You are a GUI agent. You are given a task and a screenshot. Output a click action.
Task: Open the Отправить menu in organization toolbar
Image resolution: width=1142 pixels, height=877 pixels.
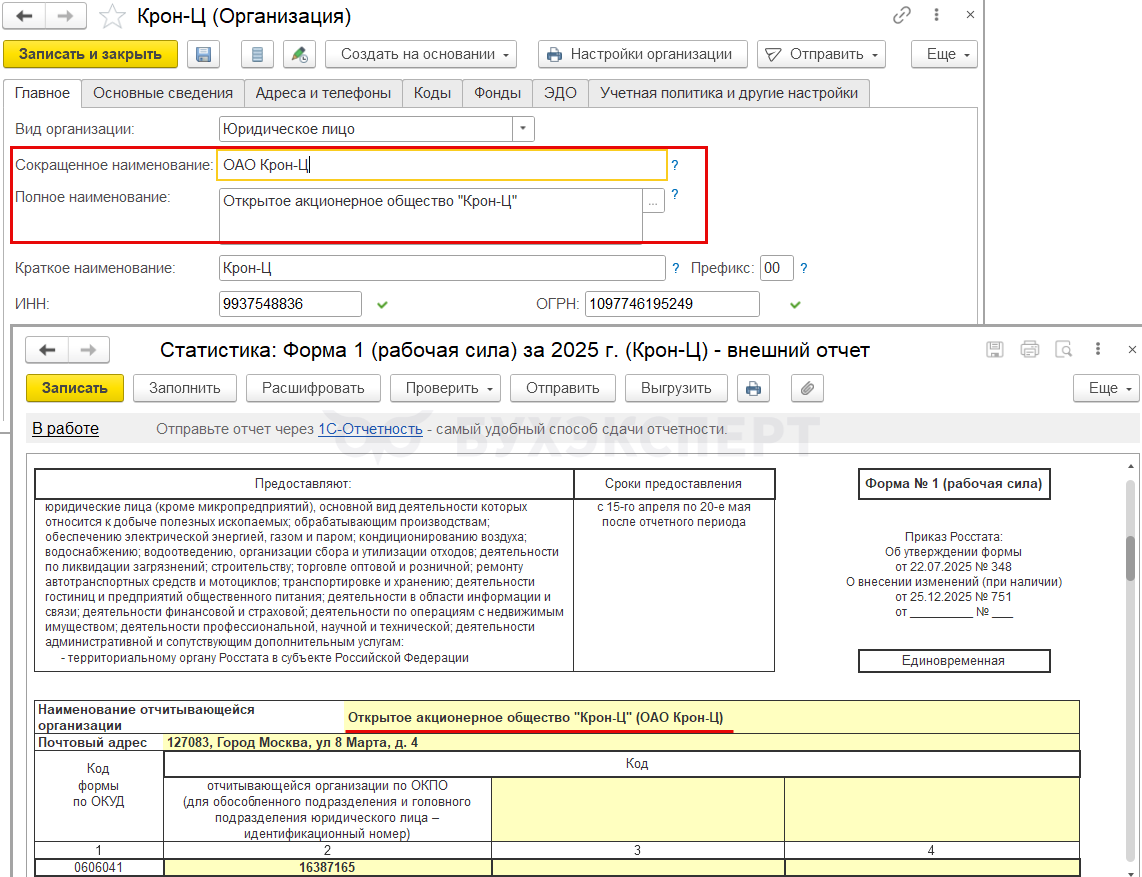[821, 54]
